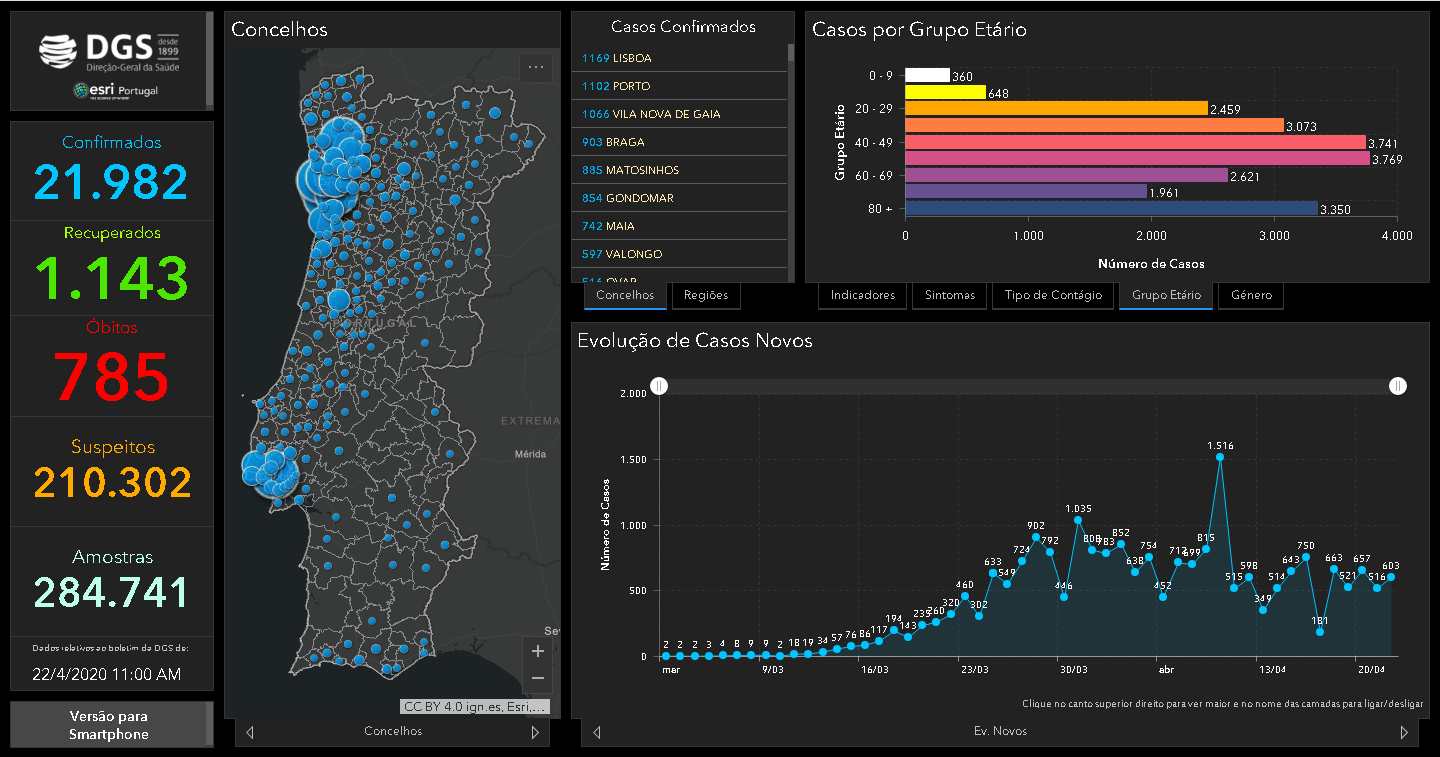Go to next map view arrow

click(x=535, y=732)
